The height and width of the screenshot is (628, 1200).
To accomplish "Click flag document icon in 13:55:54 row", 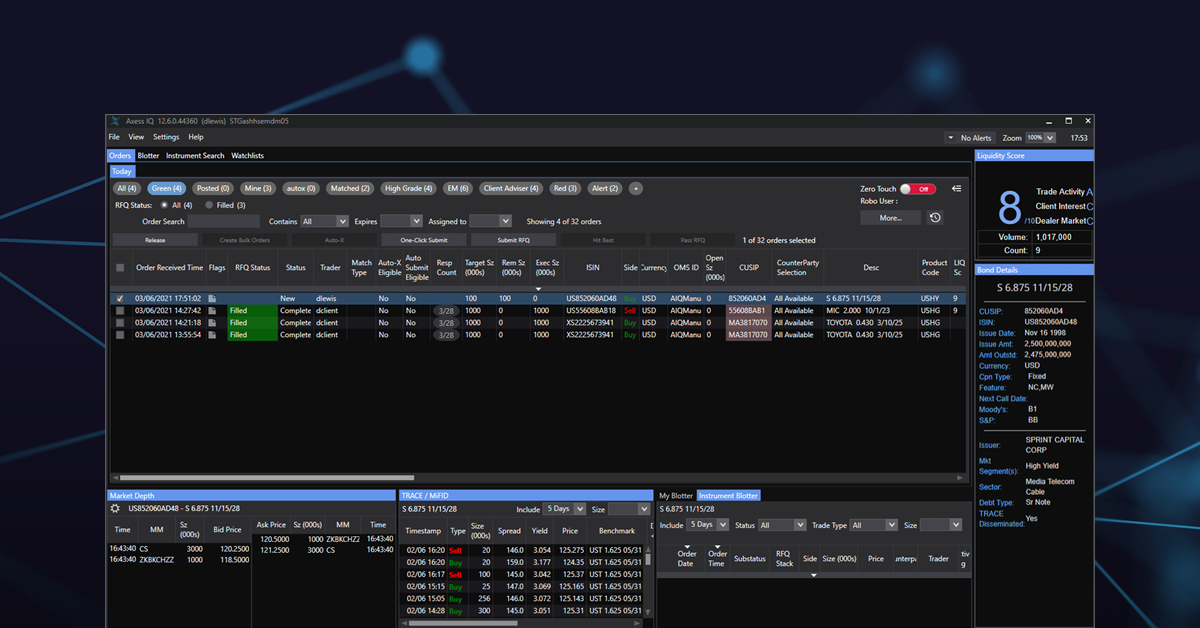I will click(x=212, y=335).
